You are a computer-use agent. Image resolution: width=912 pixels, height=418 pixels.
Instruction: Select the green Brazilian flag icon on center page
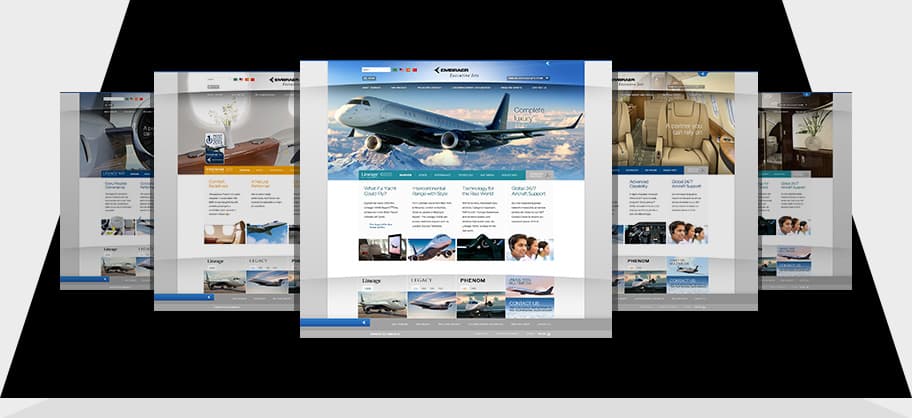396,70
